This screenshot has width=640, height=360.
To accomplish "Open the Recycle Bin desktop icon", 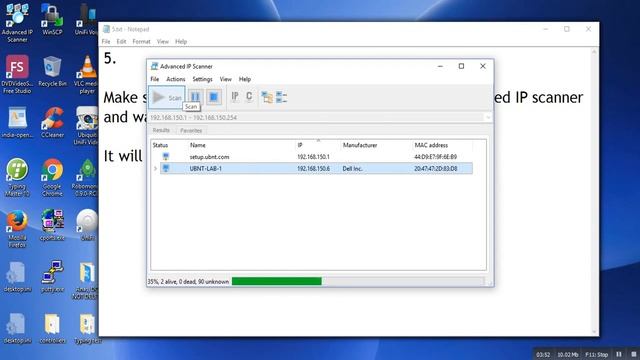I will pyautogui.click(x=52, y=71).
